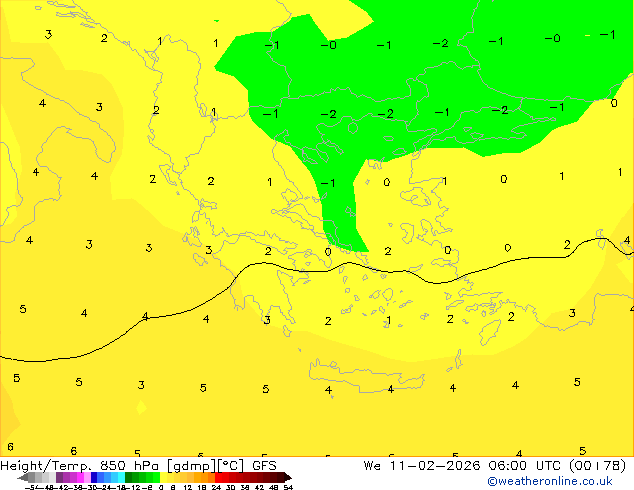Click the '18' label under the color scale
Screen dimensions: 634x490
pos(202,487)
